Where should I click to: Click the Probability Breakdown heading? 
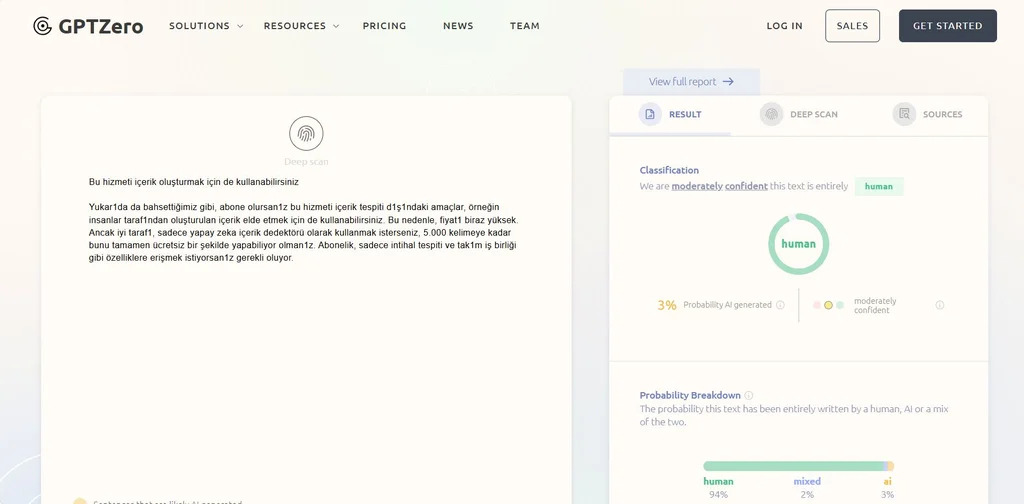(690, 395)
